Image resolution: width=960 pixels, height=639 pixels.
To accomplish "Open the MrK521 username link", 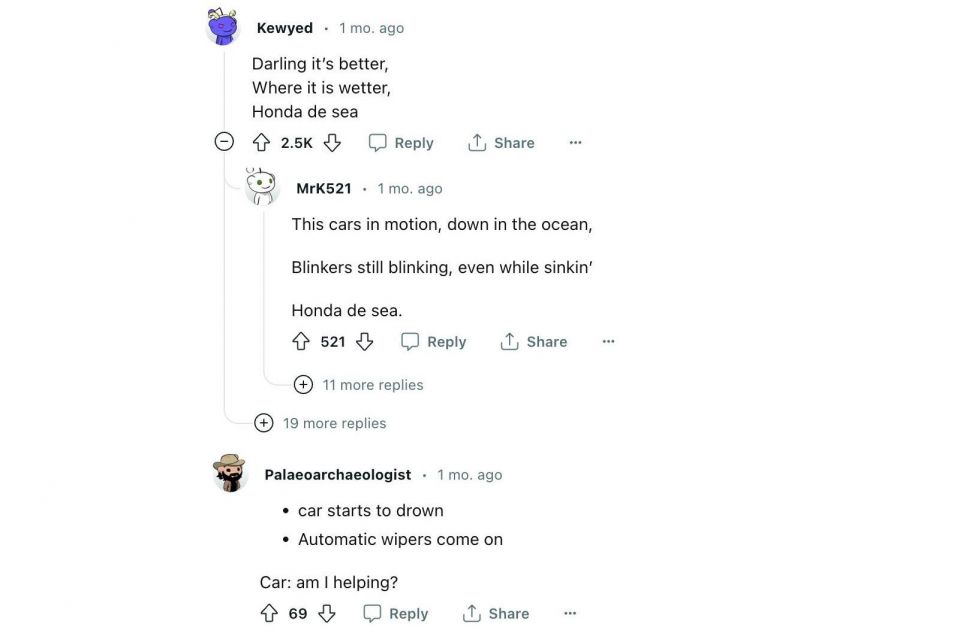I will 324,189.
